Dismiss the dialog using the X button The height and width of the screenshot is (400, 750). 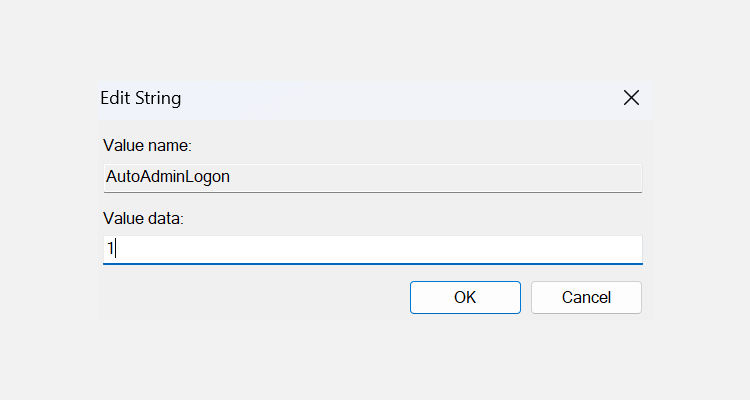631,98
